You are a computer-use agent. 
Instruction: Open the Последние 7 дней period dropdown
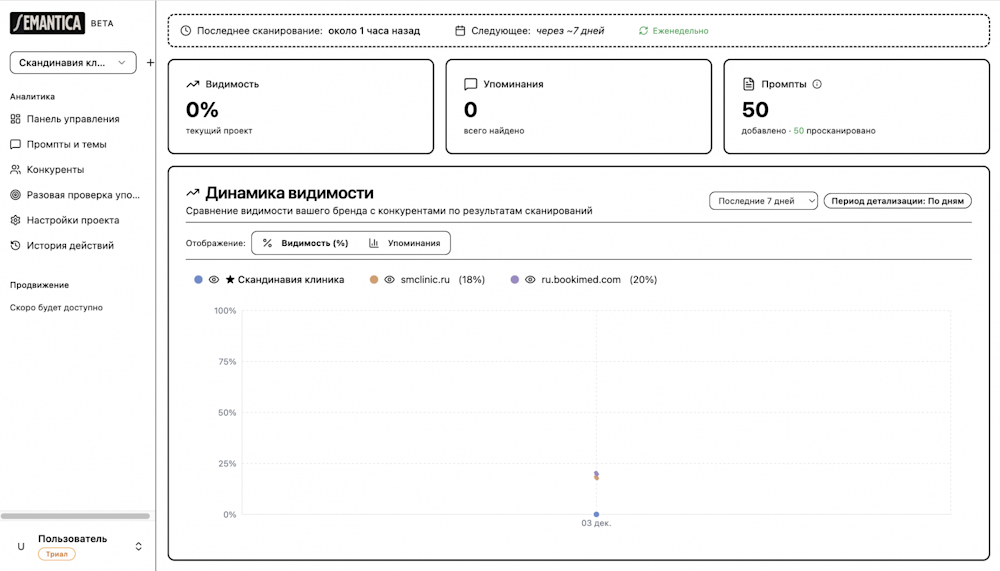763,201
